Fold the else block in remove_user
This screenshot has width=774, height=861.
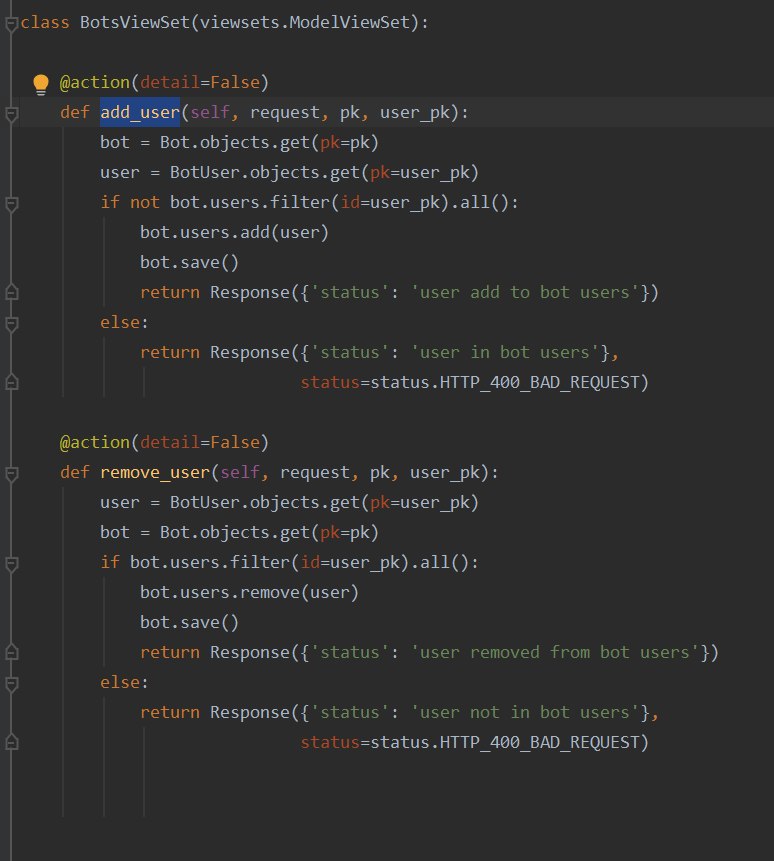[x=11, y=683]
